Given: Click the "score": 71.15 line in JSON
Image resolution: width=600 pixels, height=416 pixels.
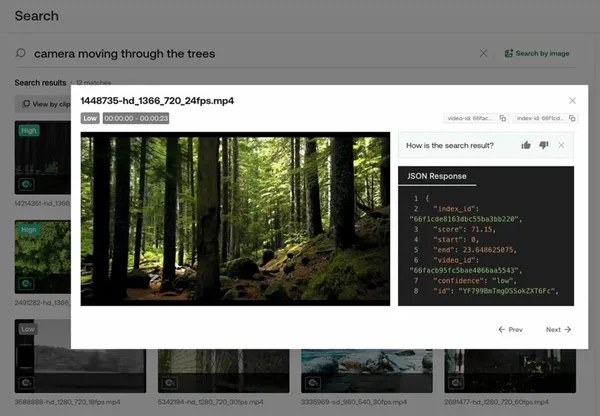Looking at the screenshot, I should pyautogui.click(x=464, y=229).
